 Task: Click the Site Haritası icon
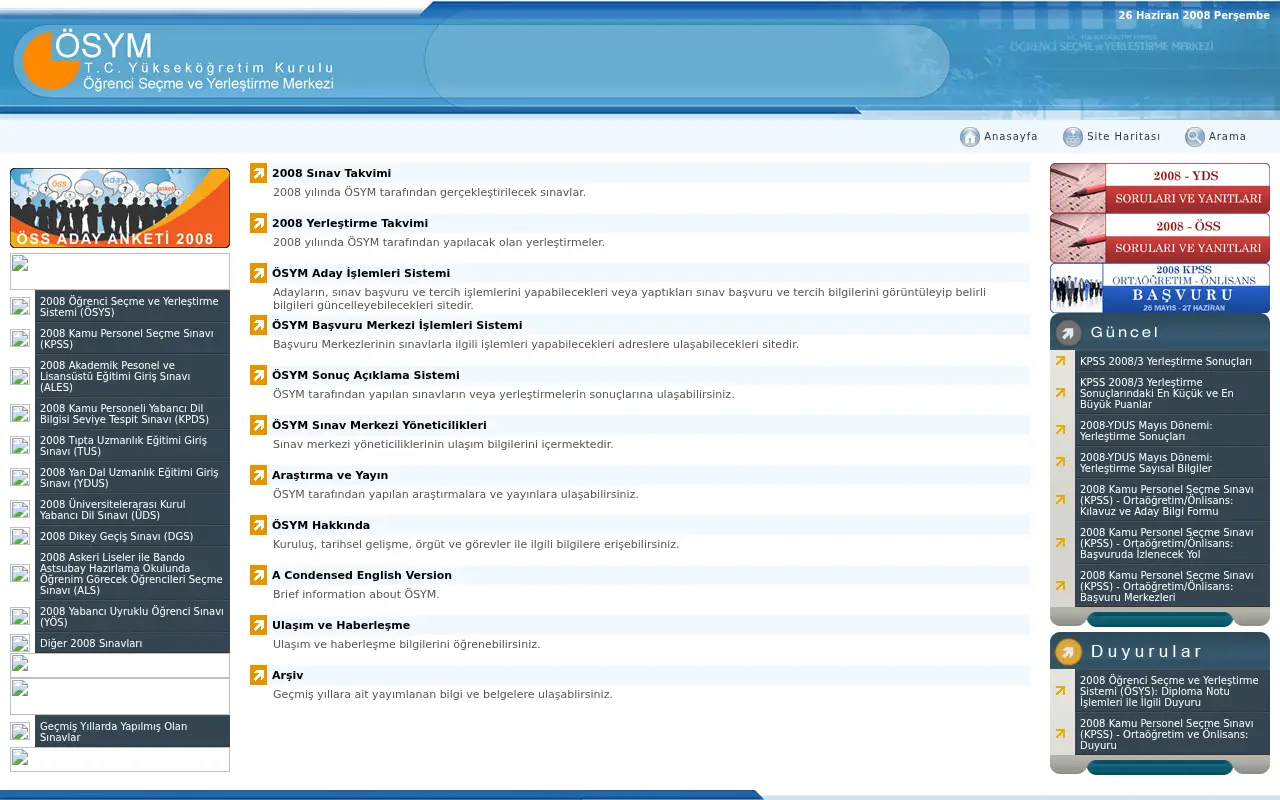pyautogui.click(x=1073, y=137)
